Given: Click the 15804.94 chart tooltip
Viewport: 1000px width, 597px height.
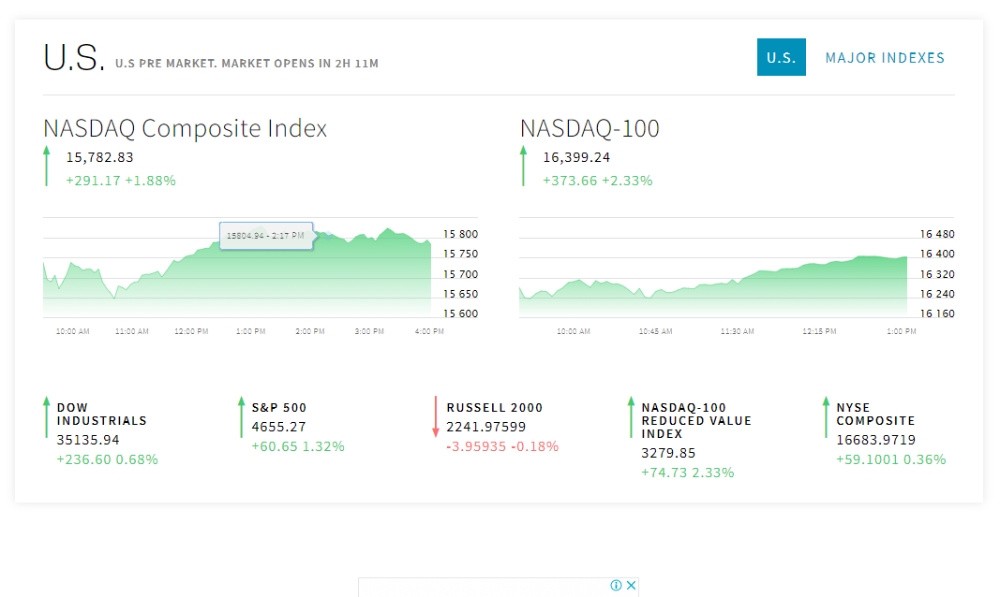Looking at the screenshot, I should pos(266,236).
